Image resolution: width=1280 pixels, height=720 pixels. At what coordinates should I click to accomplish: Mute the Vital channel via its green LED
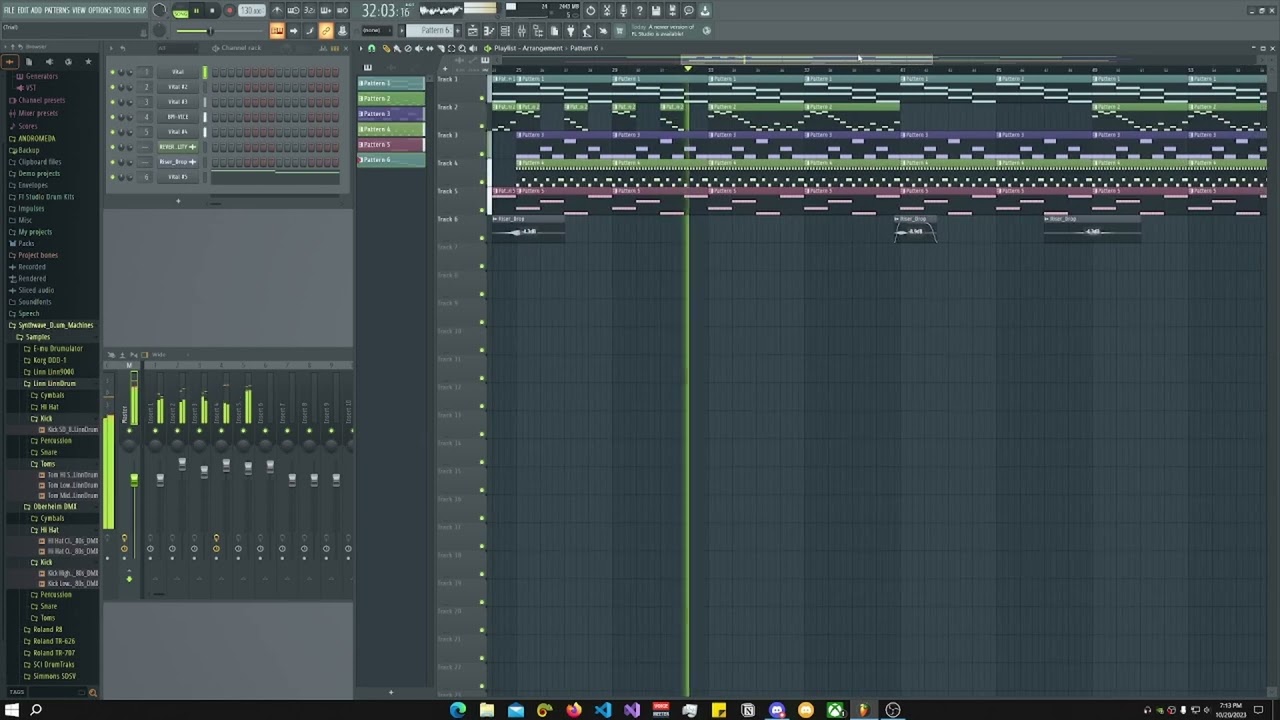point(112,72)
